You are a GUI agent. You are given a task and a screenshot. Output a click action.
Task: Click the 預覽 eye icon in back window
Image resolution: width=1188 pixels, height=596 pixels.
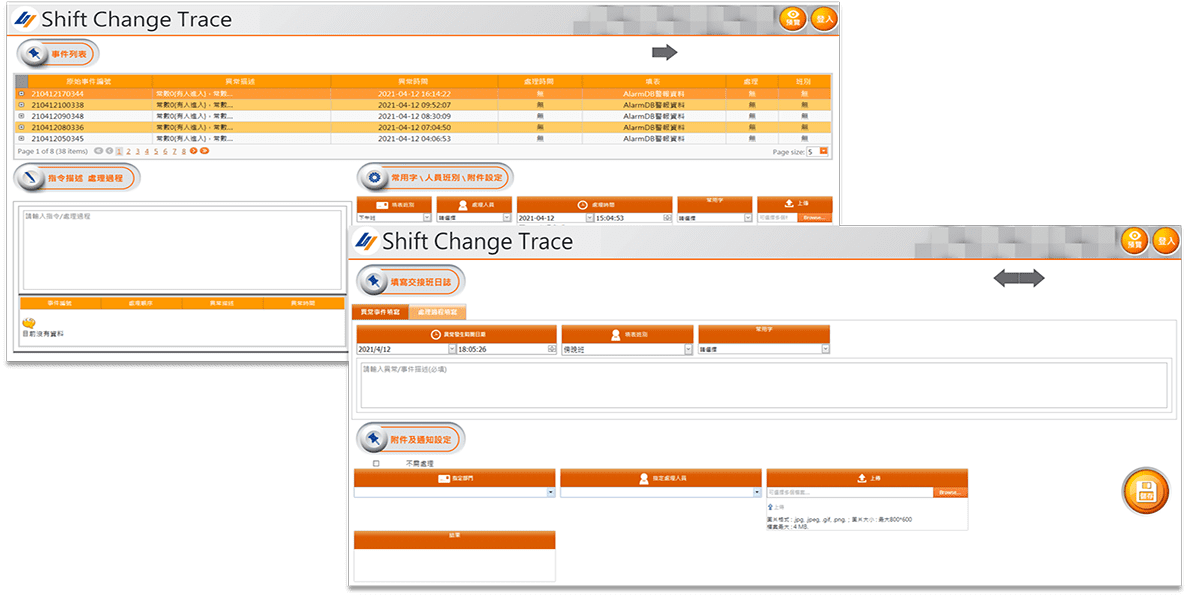click(x=793, y=18)
